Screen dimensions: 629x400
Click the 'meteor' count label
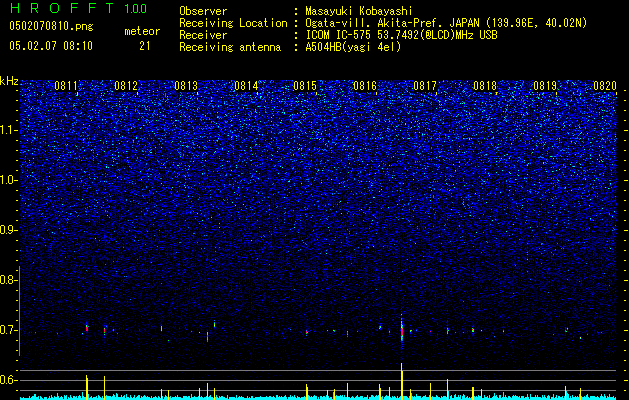coord(142,31)
